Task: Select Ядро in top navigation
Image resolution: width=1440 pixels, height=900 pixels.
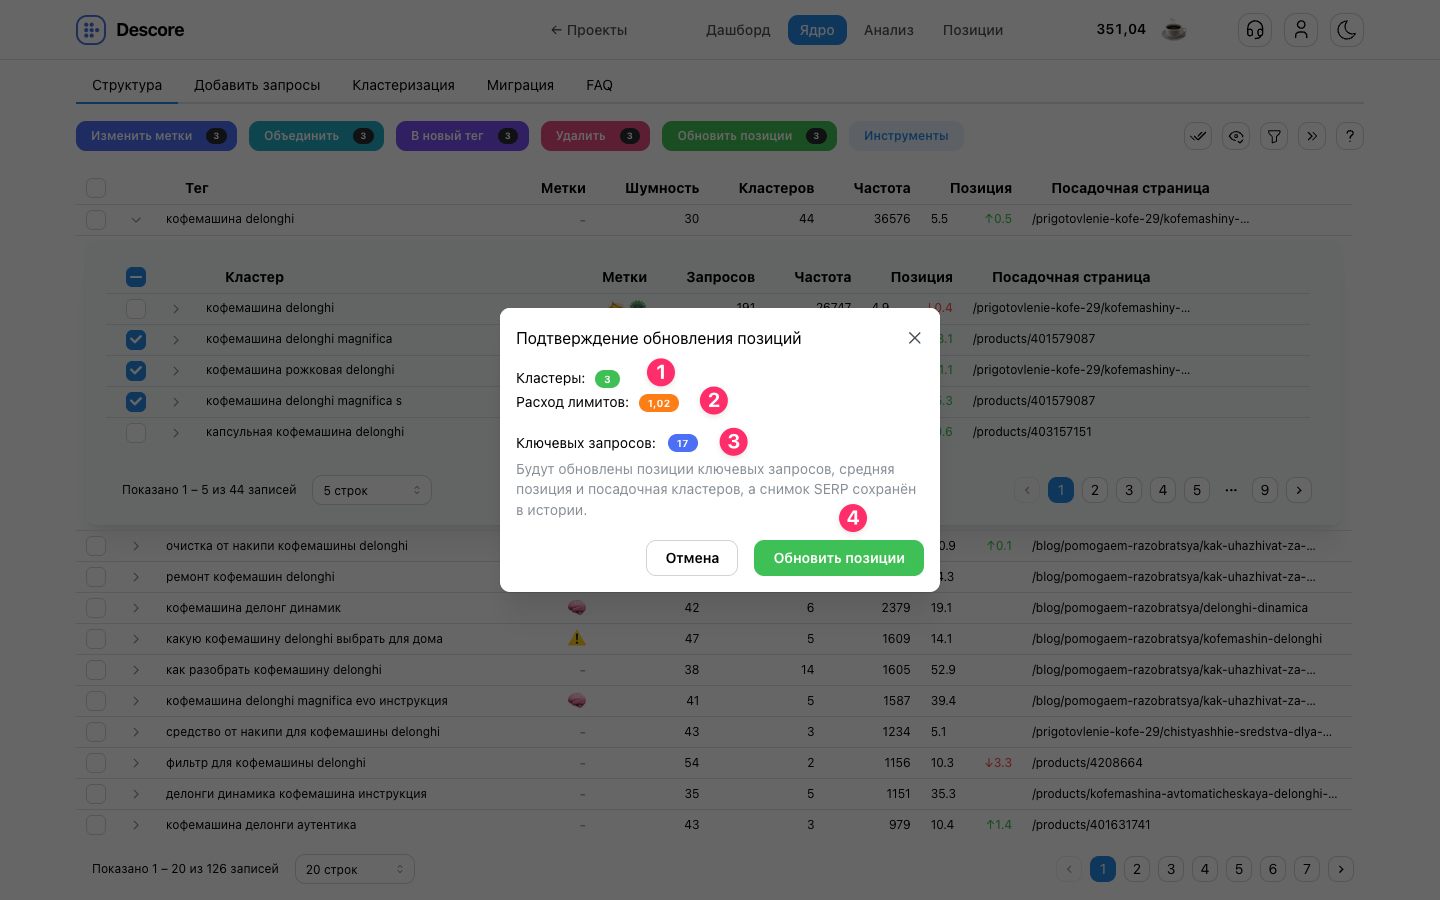Action: click(817, 30)
